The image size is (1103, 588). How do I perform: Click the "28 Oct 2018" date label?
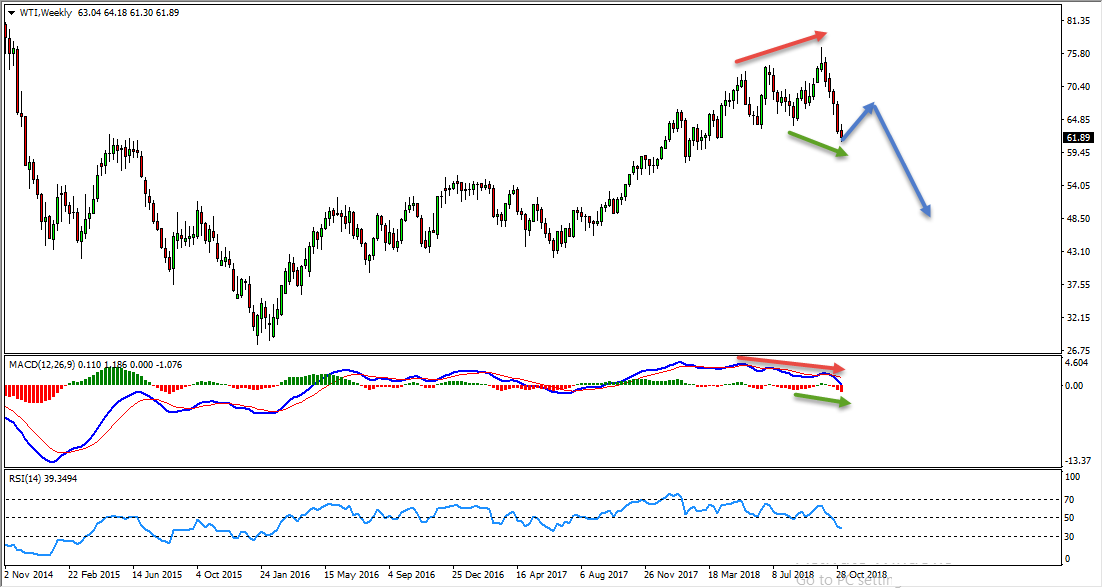pos(861,575)
